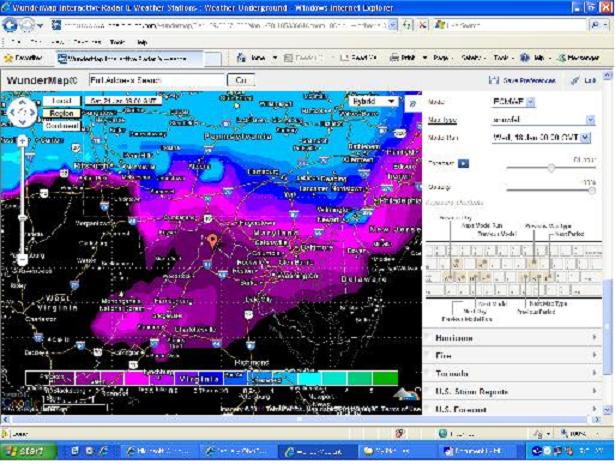Open the Print options dropdown arrow
The width and height of the screenshot is (615, 464).
point(424,58)
